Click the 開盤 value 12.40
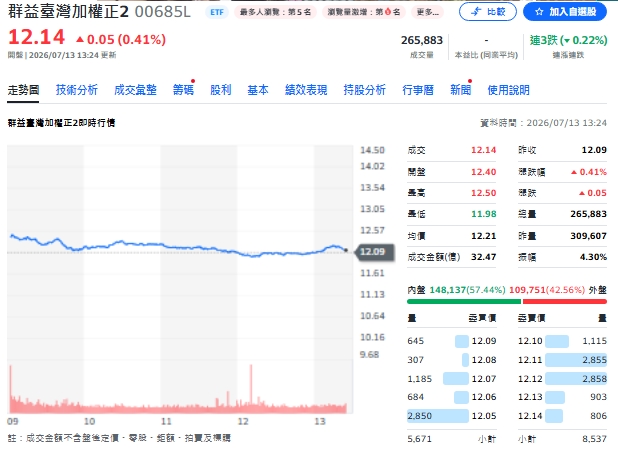 (x=484, y=172)
